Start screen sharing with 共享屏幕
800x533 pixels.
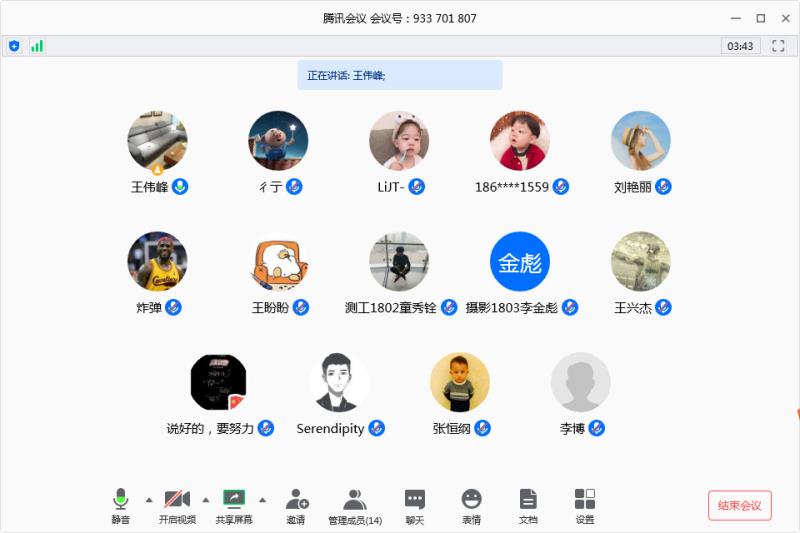click(234, 504)
